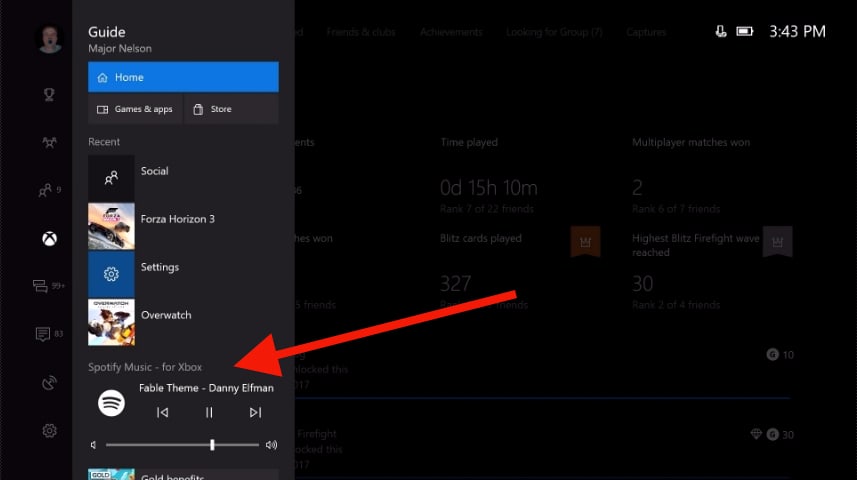Viewport: 857px width, 480px height.
Task: Go back to the previous Spotify track
Action: pyautogui.click(x=162, y=412)
